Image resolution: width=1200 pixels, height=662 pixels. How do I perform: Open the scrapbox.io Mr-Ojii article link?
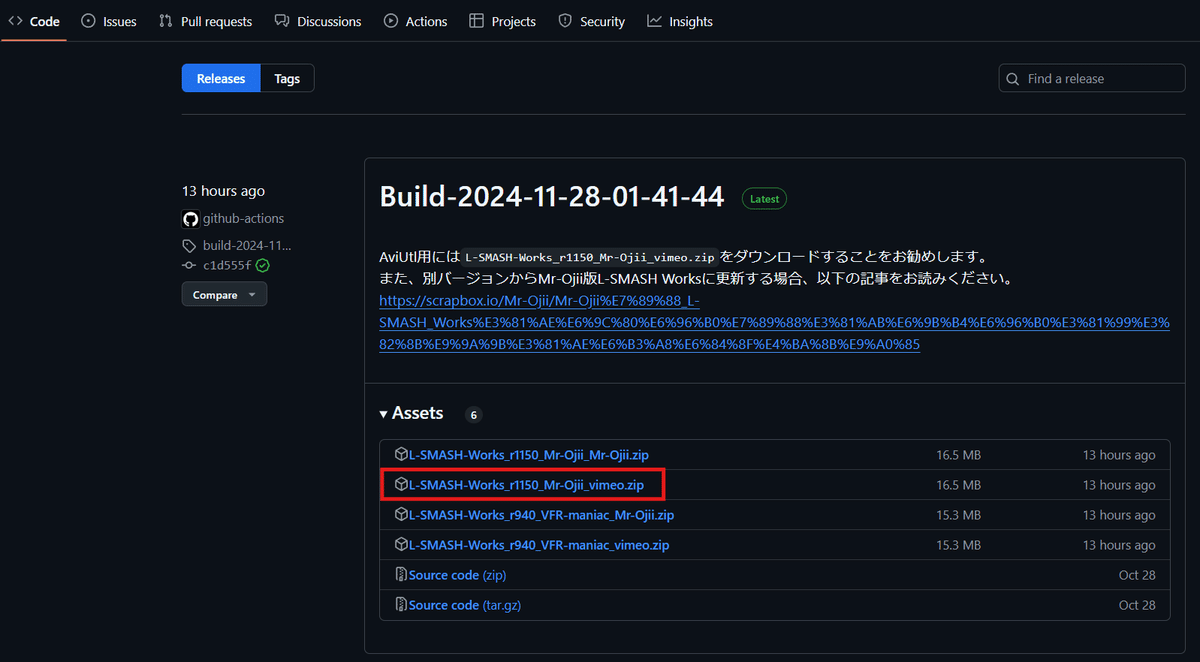pos(774,322)
